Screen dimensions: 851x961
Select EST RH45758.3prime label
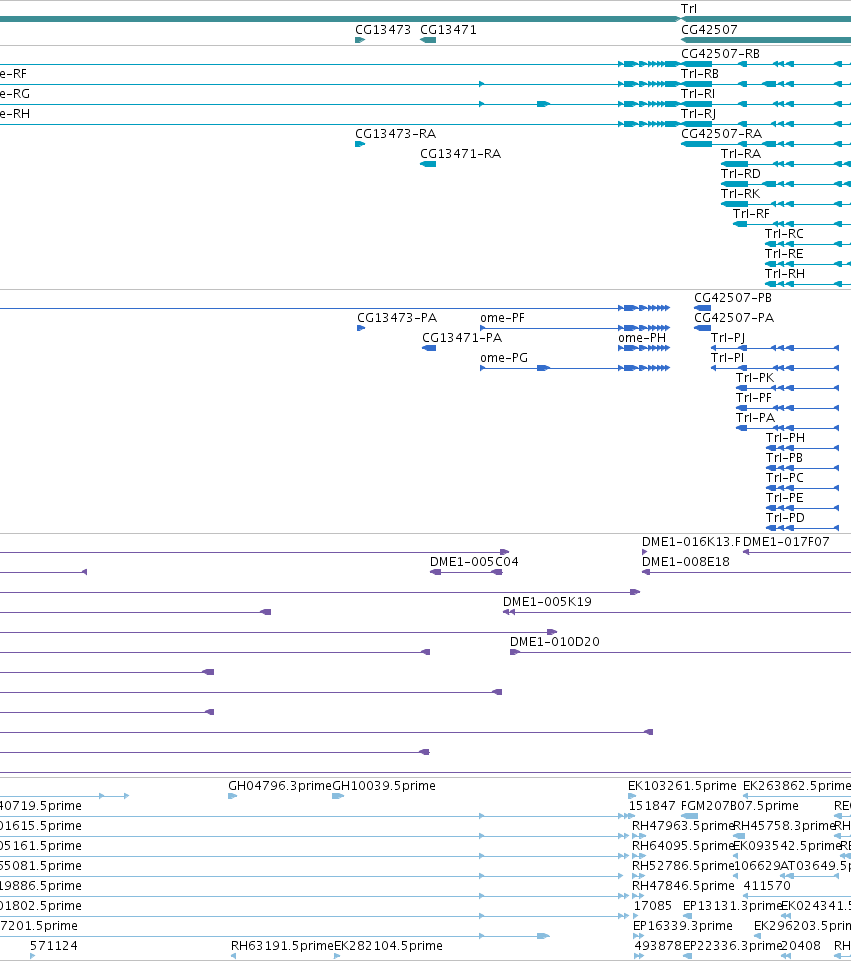pyautogui.click(x=785, y=826)
